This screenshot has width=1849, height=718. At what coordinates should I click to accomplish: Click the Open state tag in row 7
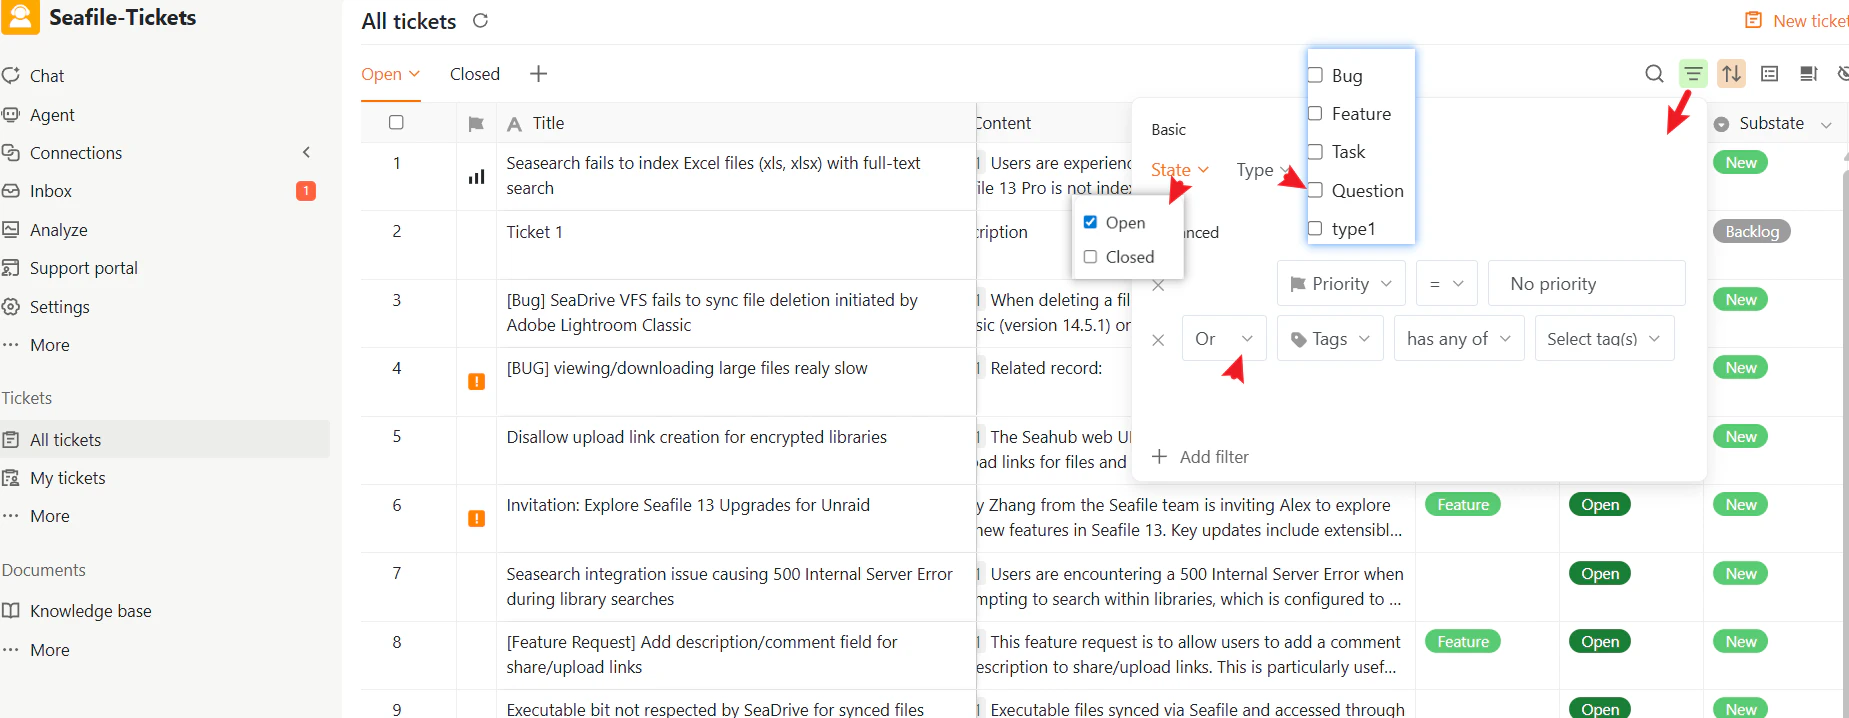click(x=1600, y=573)
